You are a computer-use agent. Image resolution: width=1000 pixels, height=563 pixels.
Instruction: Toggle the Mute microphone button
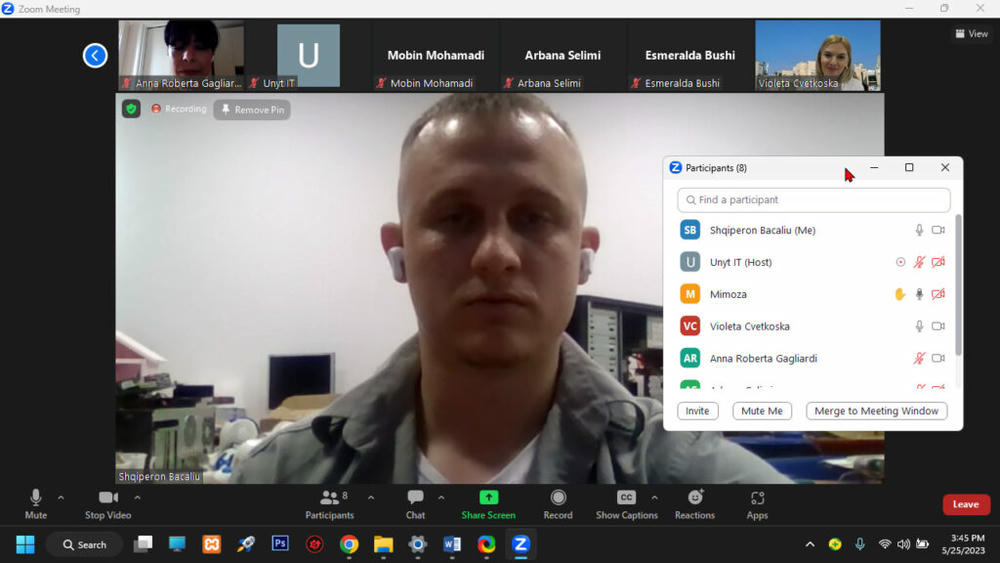[36, 498]
